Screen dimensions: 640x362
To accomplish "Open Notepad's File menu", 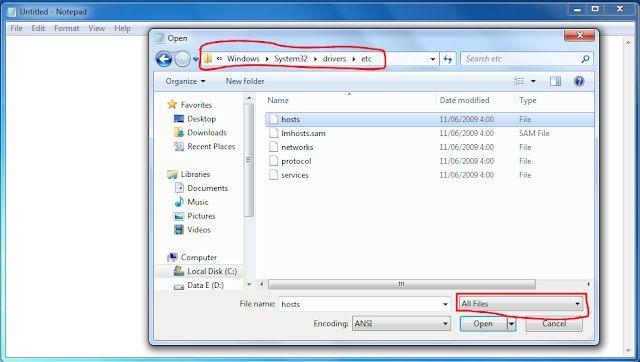I will pos(16,28).
